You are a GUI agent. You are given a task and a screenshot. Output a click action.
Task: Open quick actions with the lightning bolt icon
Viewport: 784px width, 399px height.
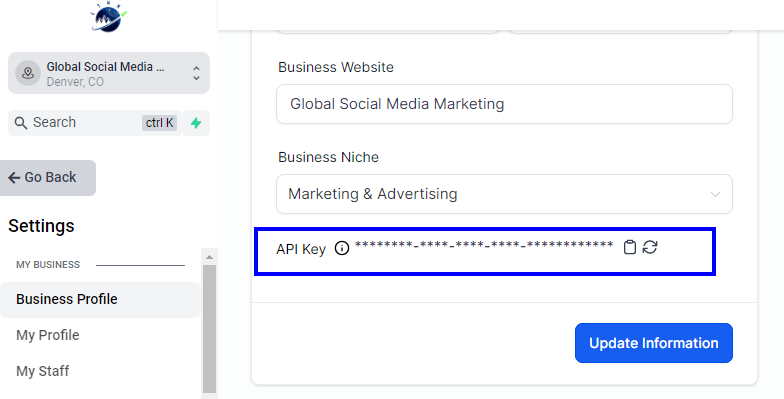(x=196, y=123)
